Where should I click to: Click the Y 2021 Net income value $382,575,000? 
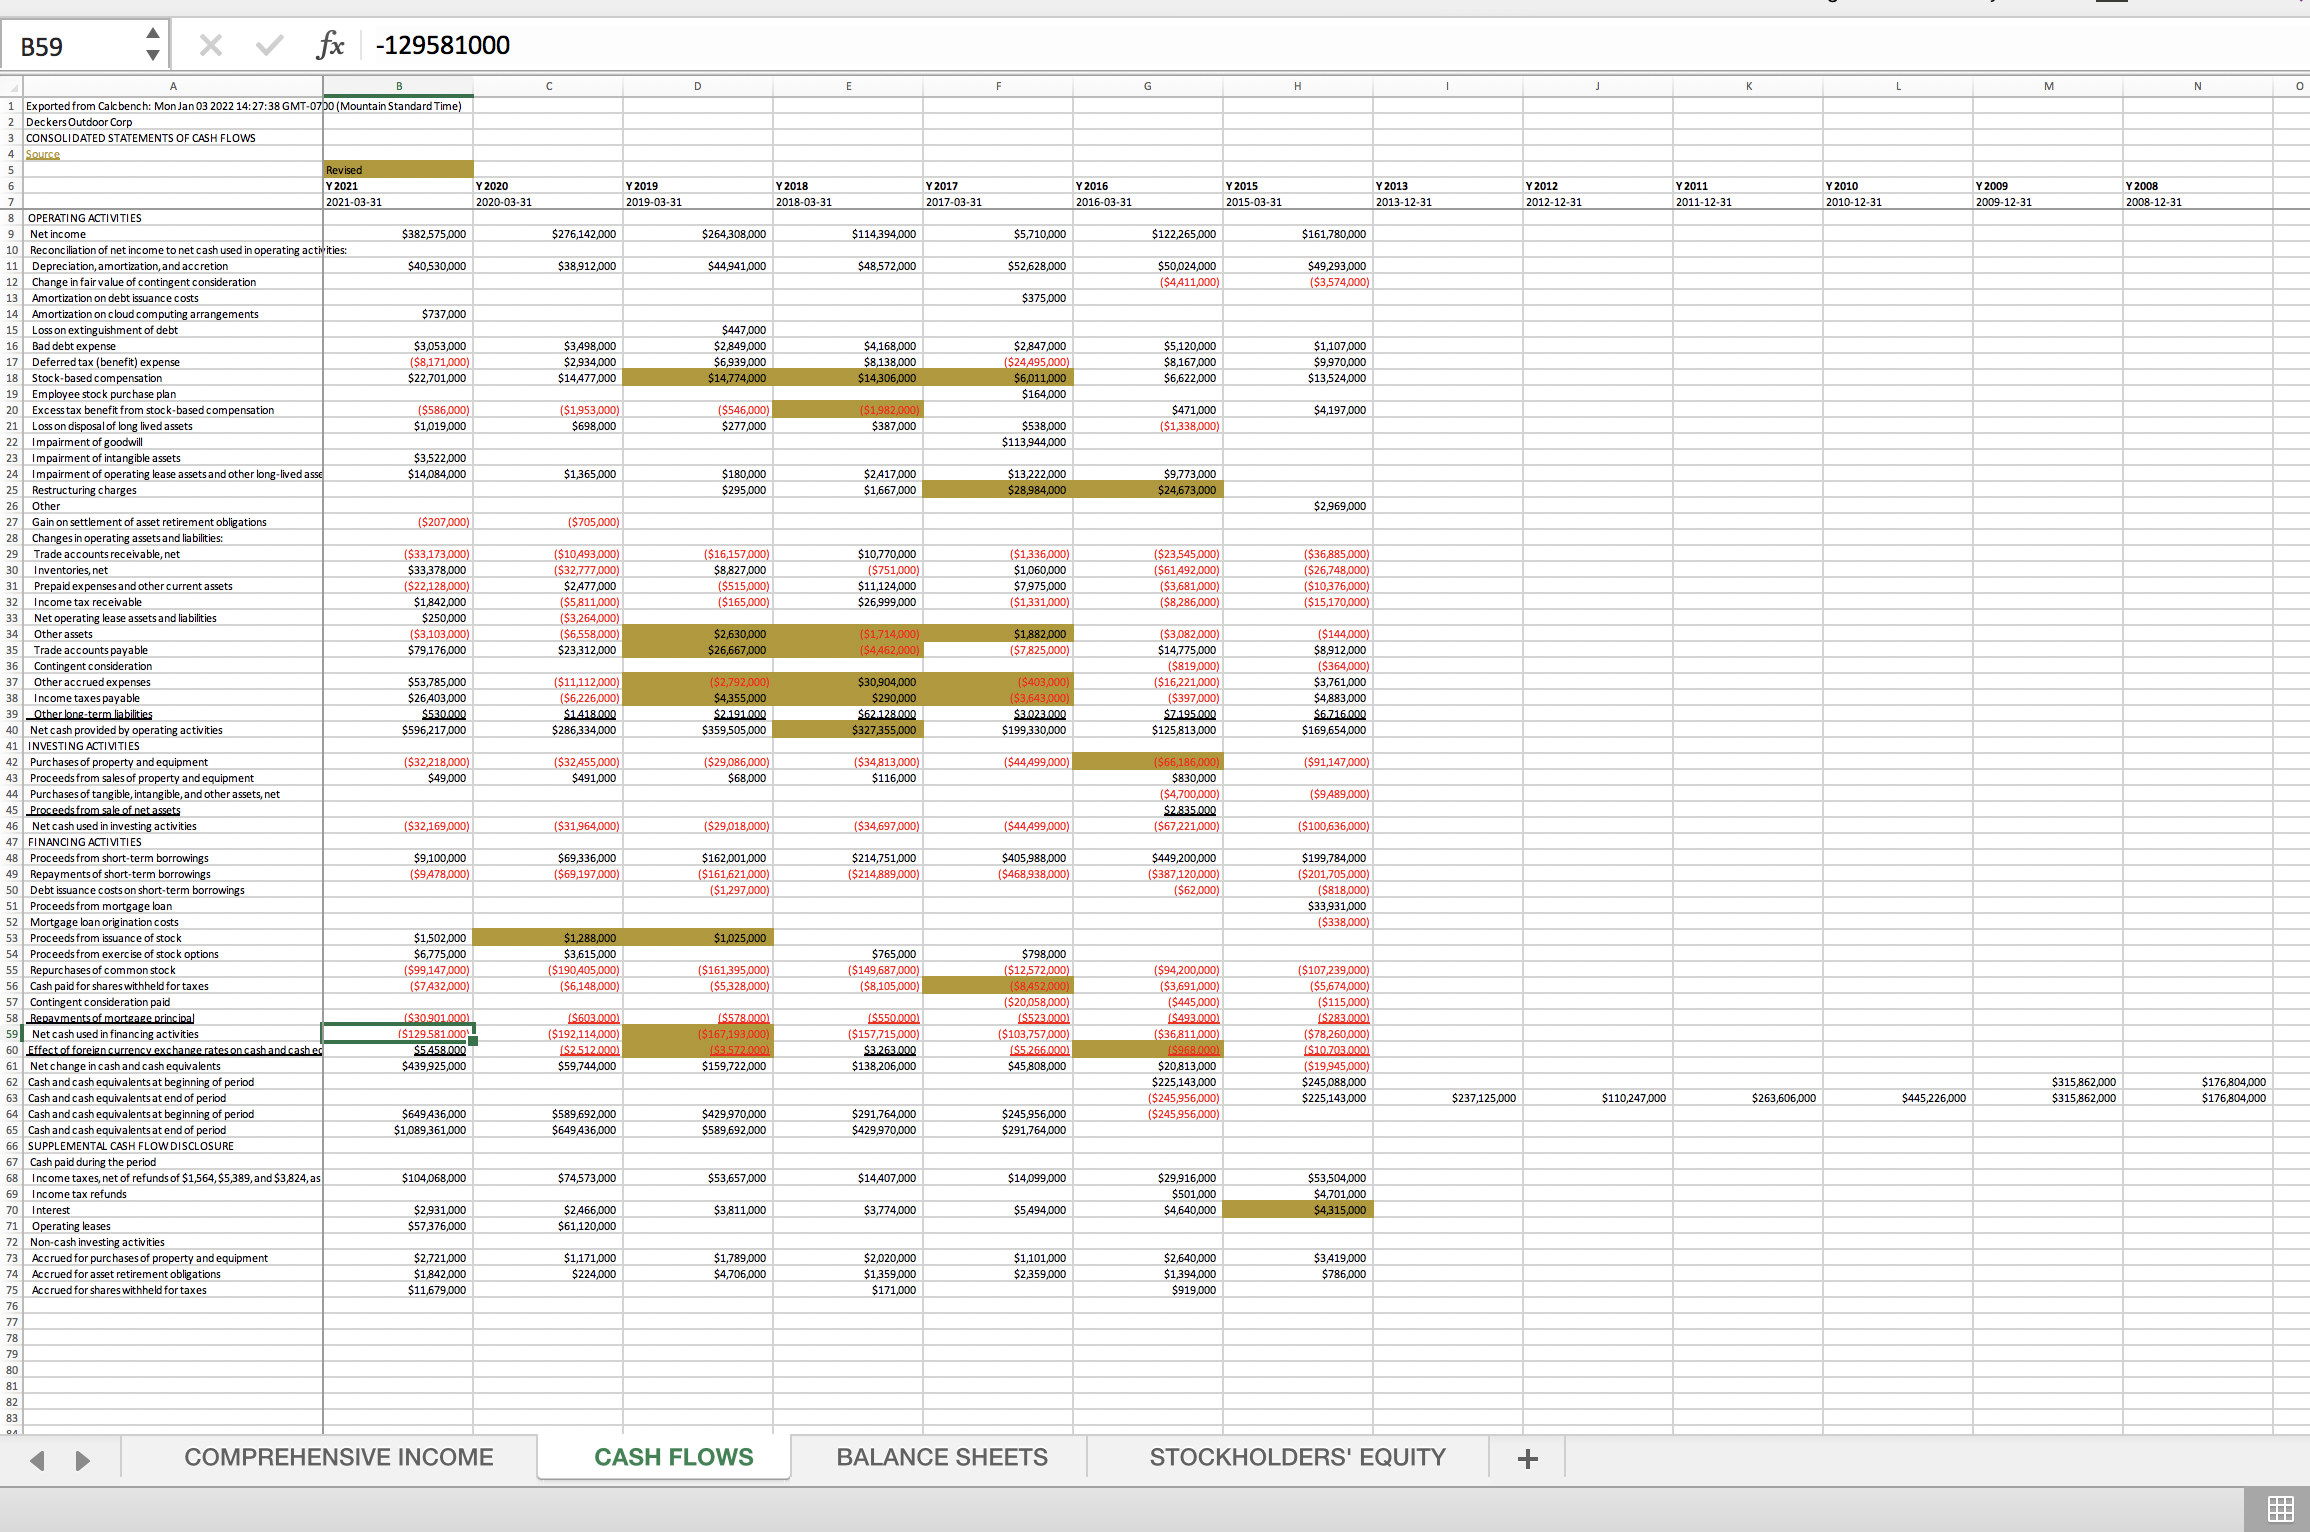tap(434, 234)
